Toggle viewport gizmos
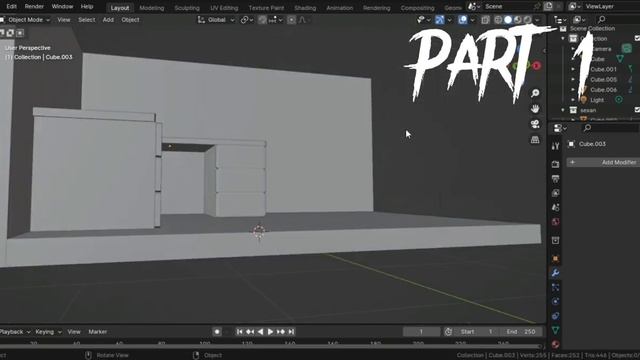 440,20
